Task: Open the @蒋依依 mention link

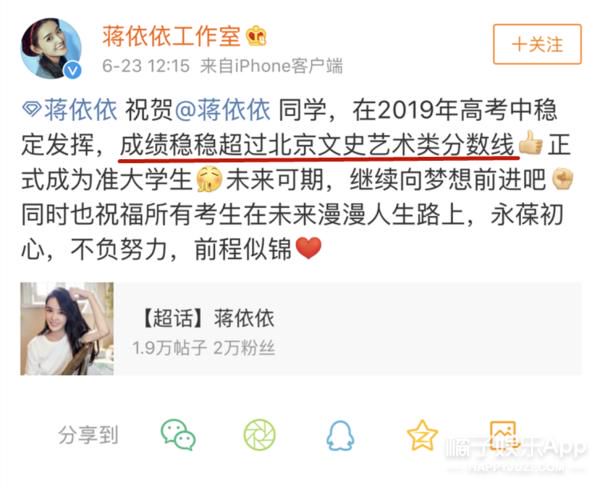Action: coord(223,110)
